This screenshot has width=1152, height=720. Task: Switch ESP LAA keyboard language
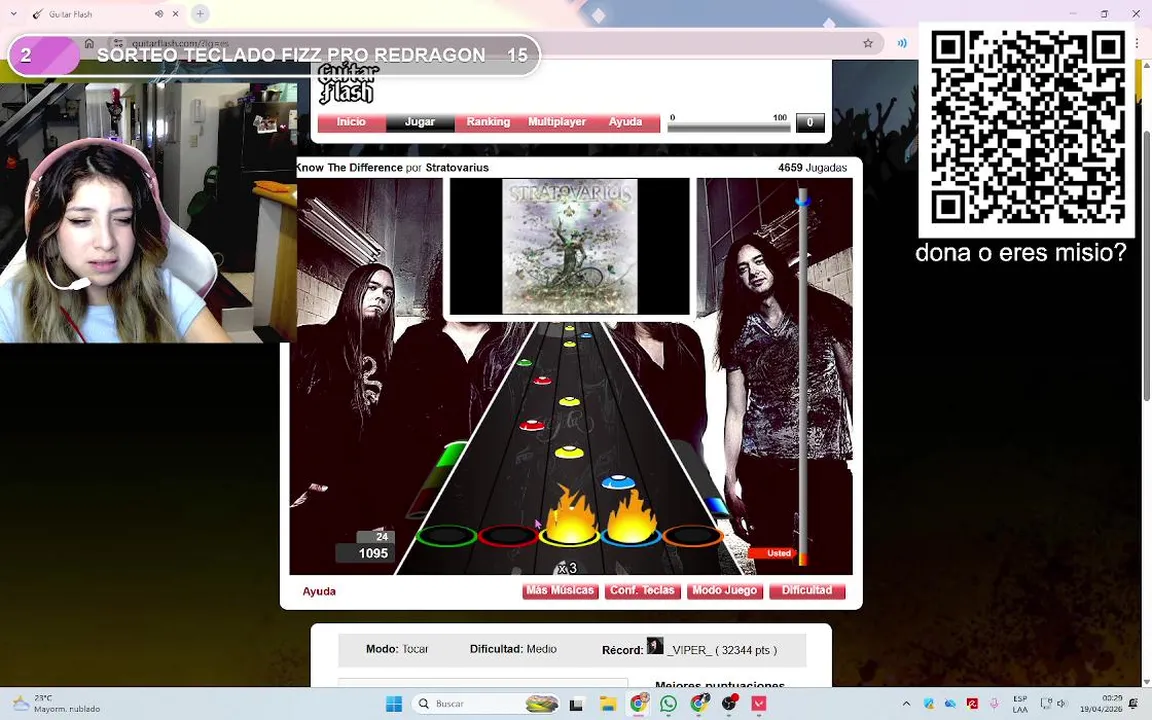[1020, 704]
